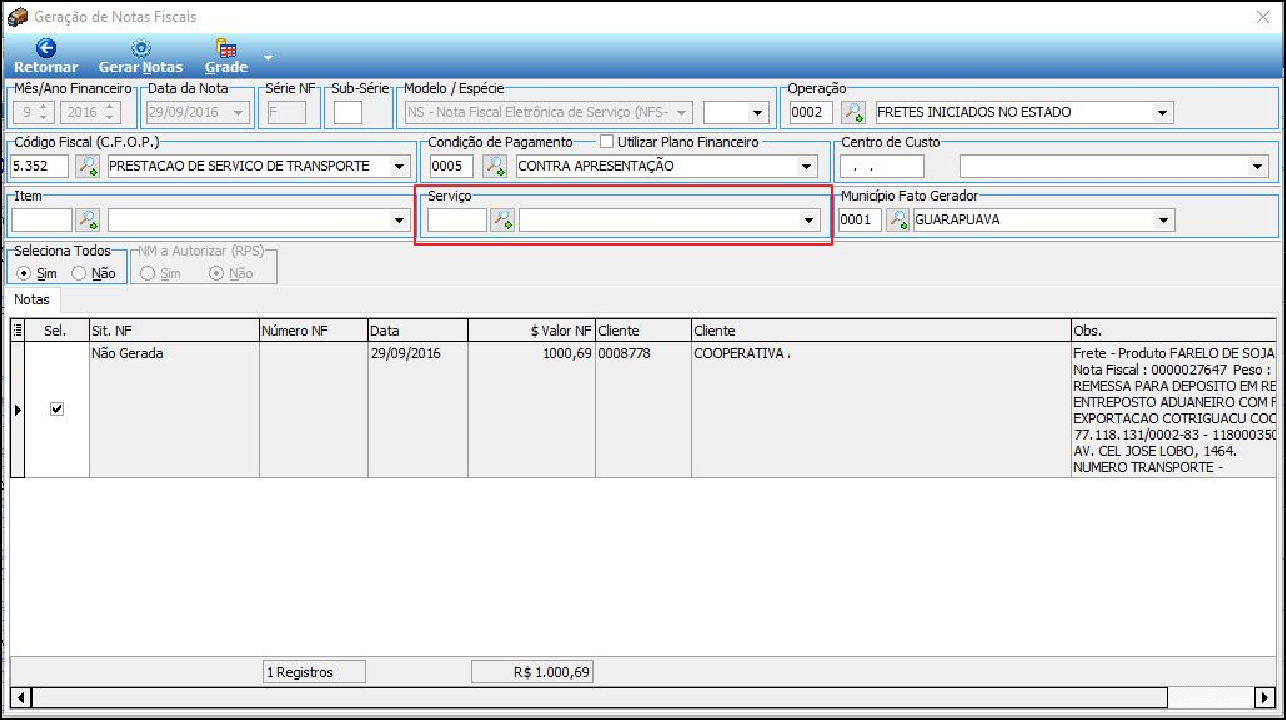Click the horizontal scrollbar thumb
This screenshot has width=1286, height=720.
(598, 696)
